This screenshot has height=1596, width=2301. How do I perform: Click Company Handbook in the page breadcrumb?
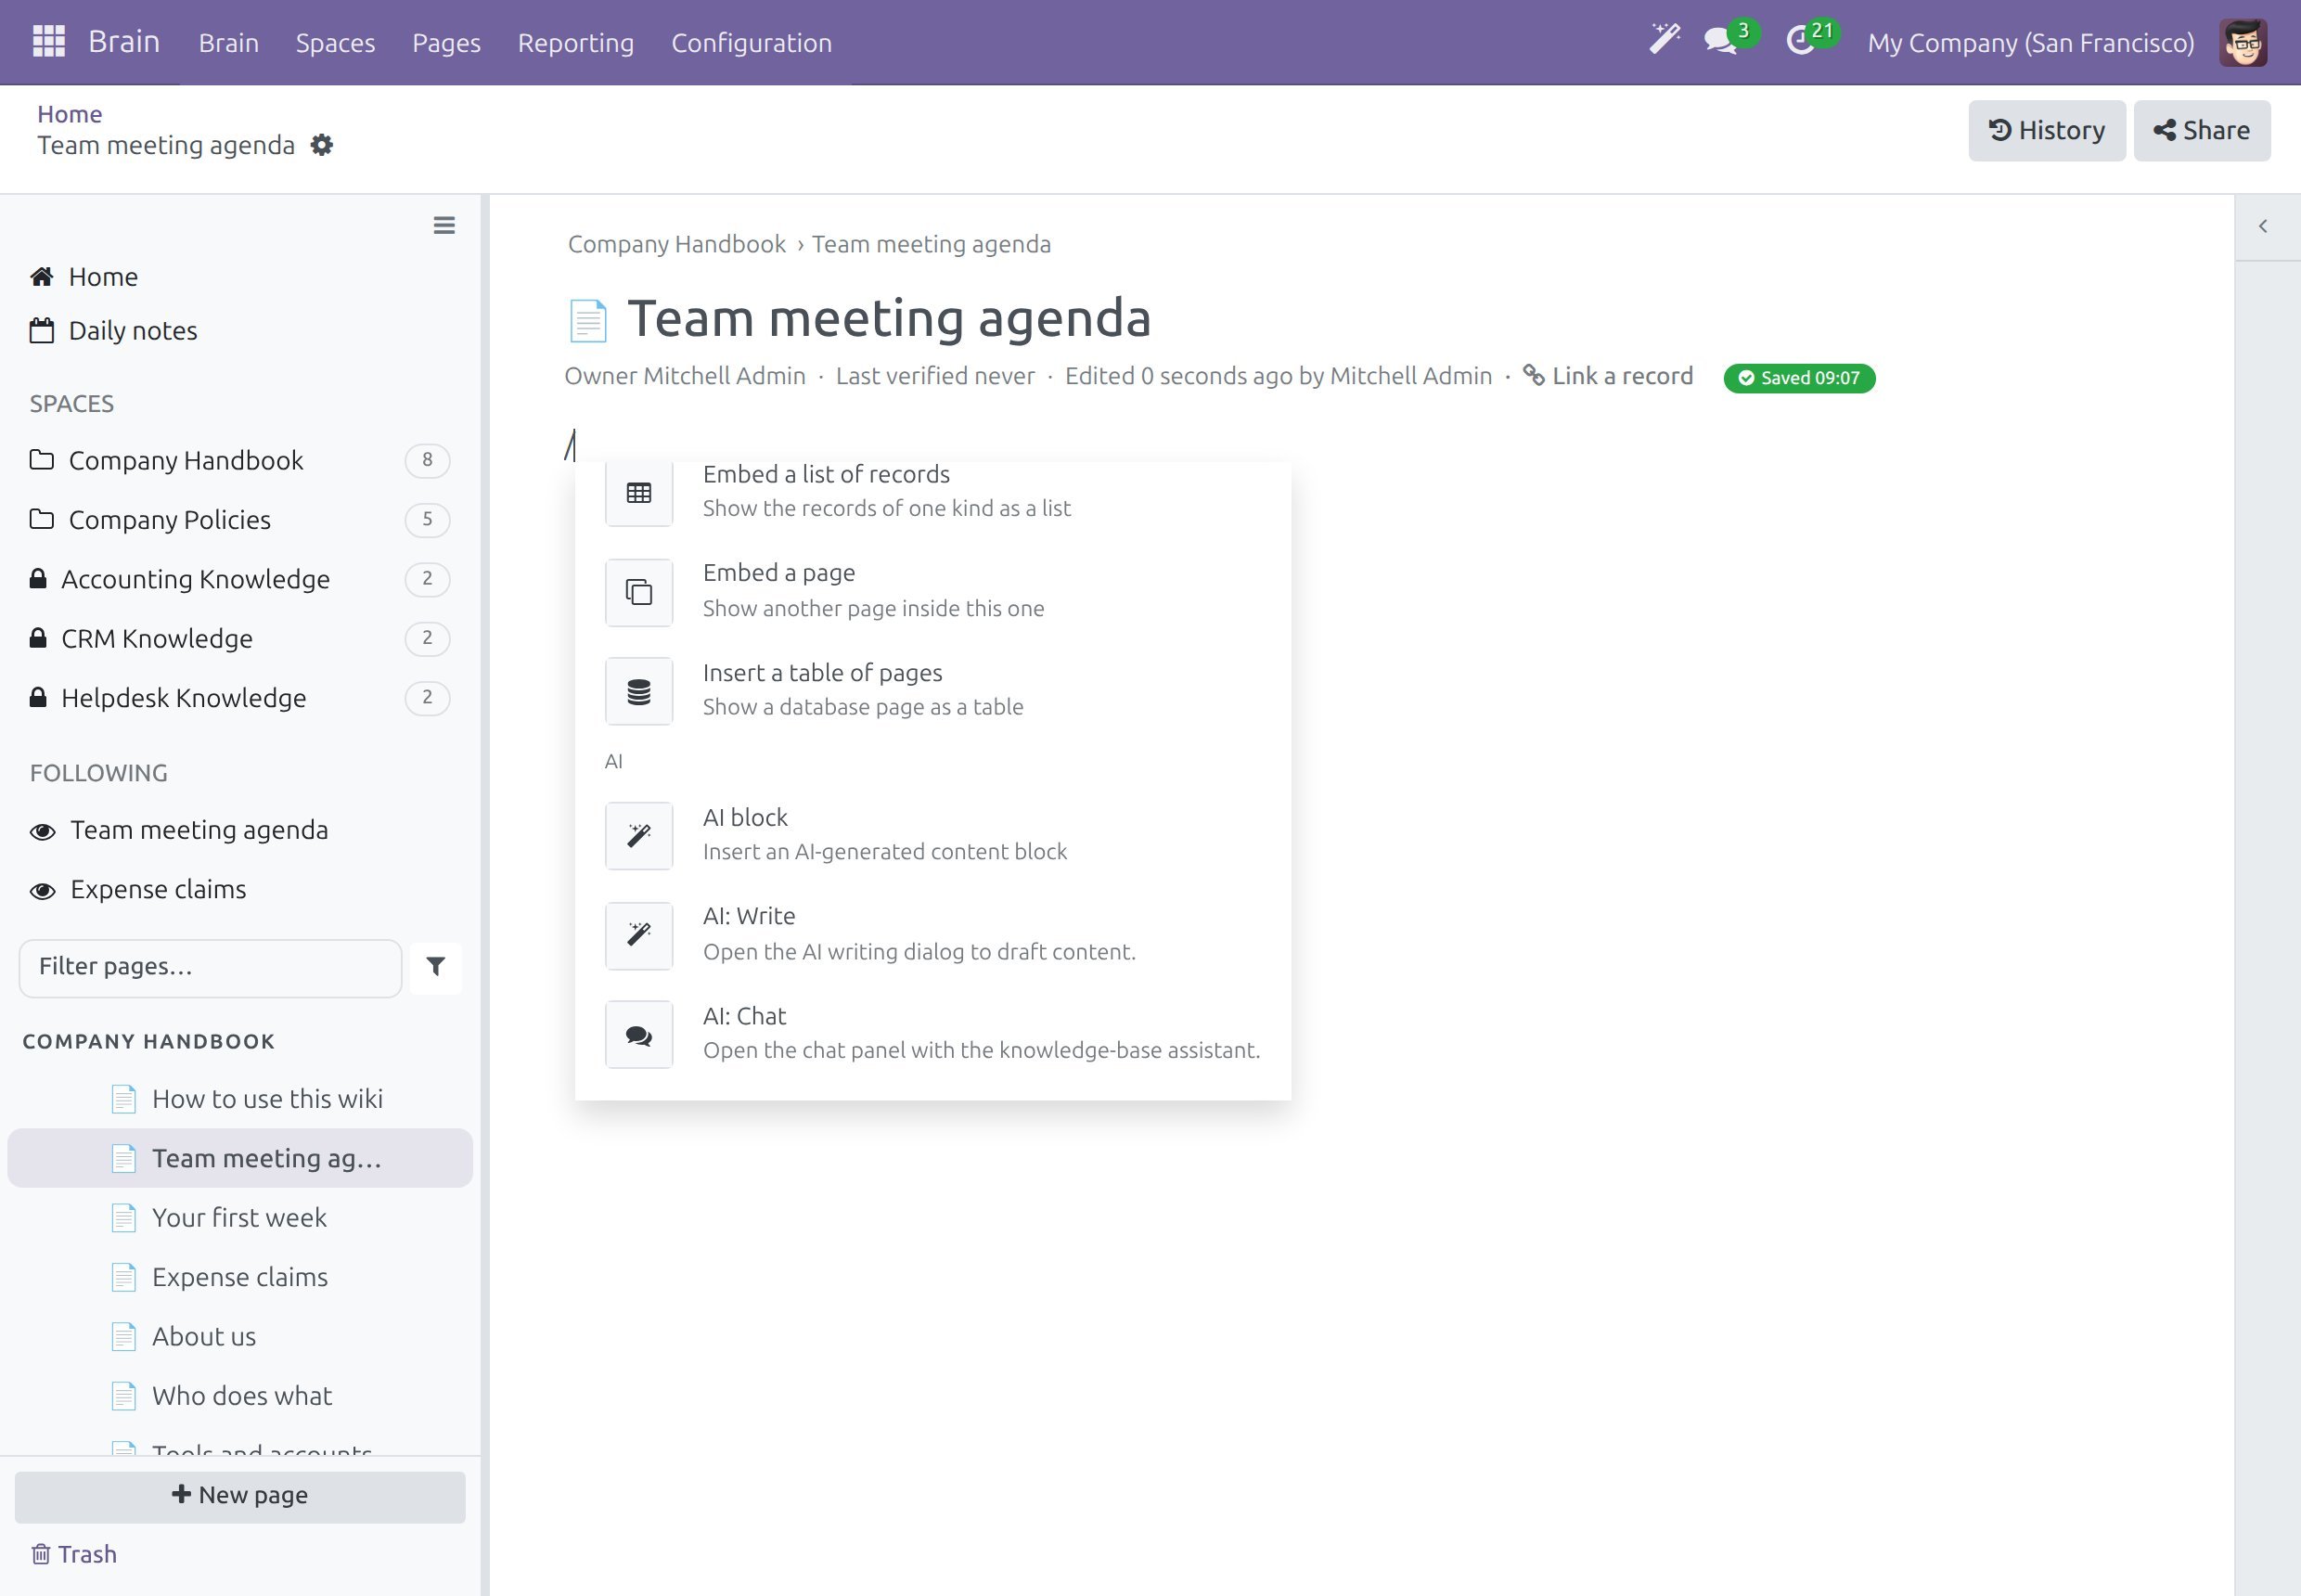tap(677, 244)
